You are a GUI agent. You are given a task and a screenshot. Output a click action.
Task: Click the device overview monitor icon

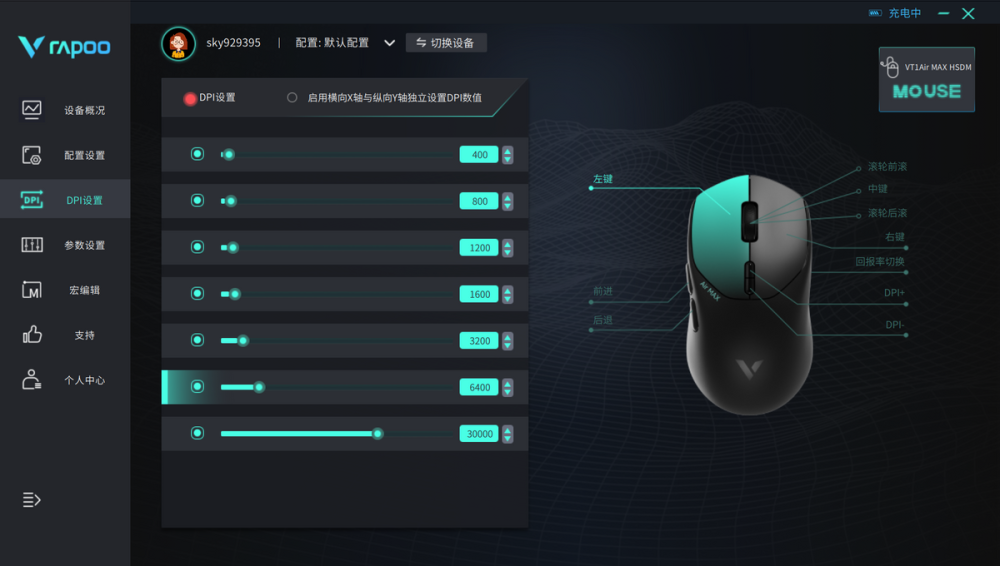(32, 110)
